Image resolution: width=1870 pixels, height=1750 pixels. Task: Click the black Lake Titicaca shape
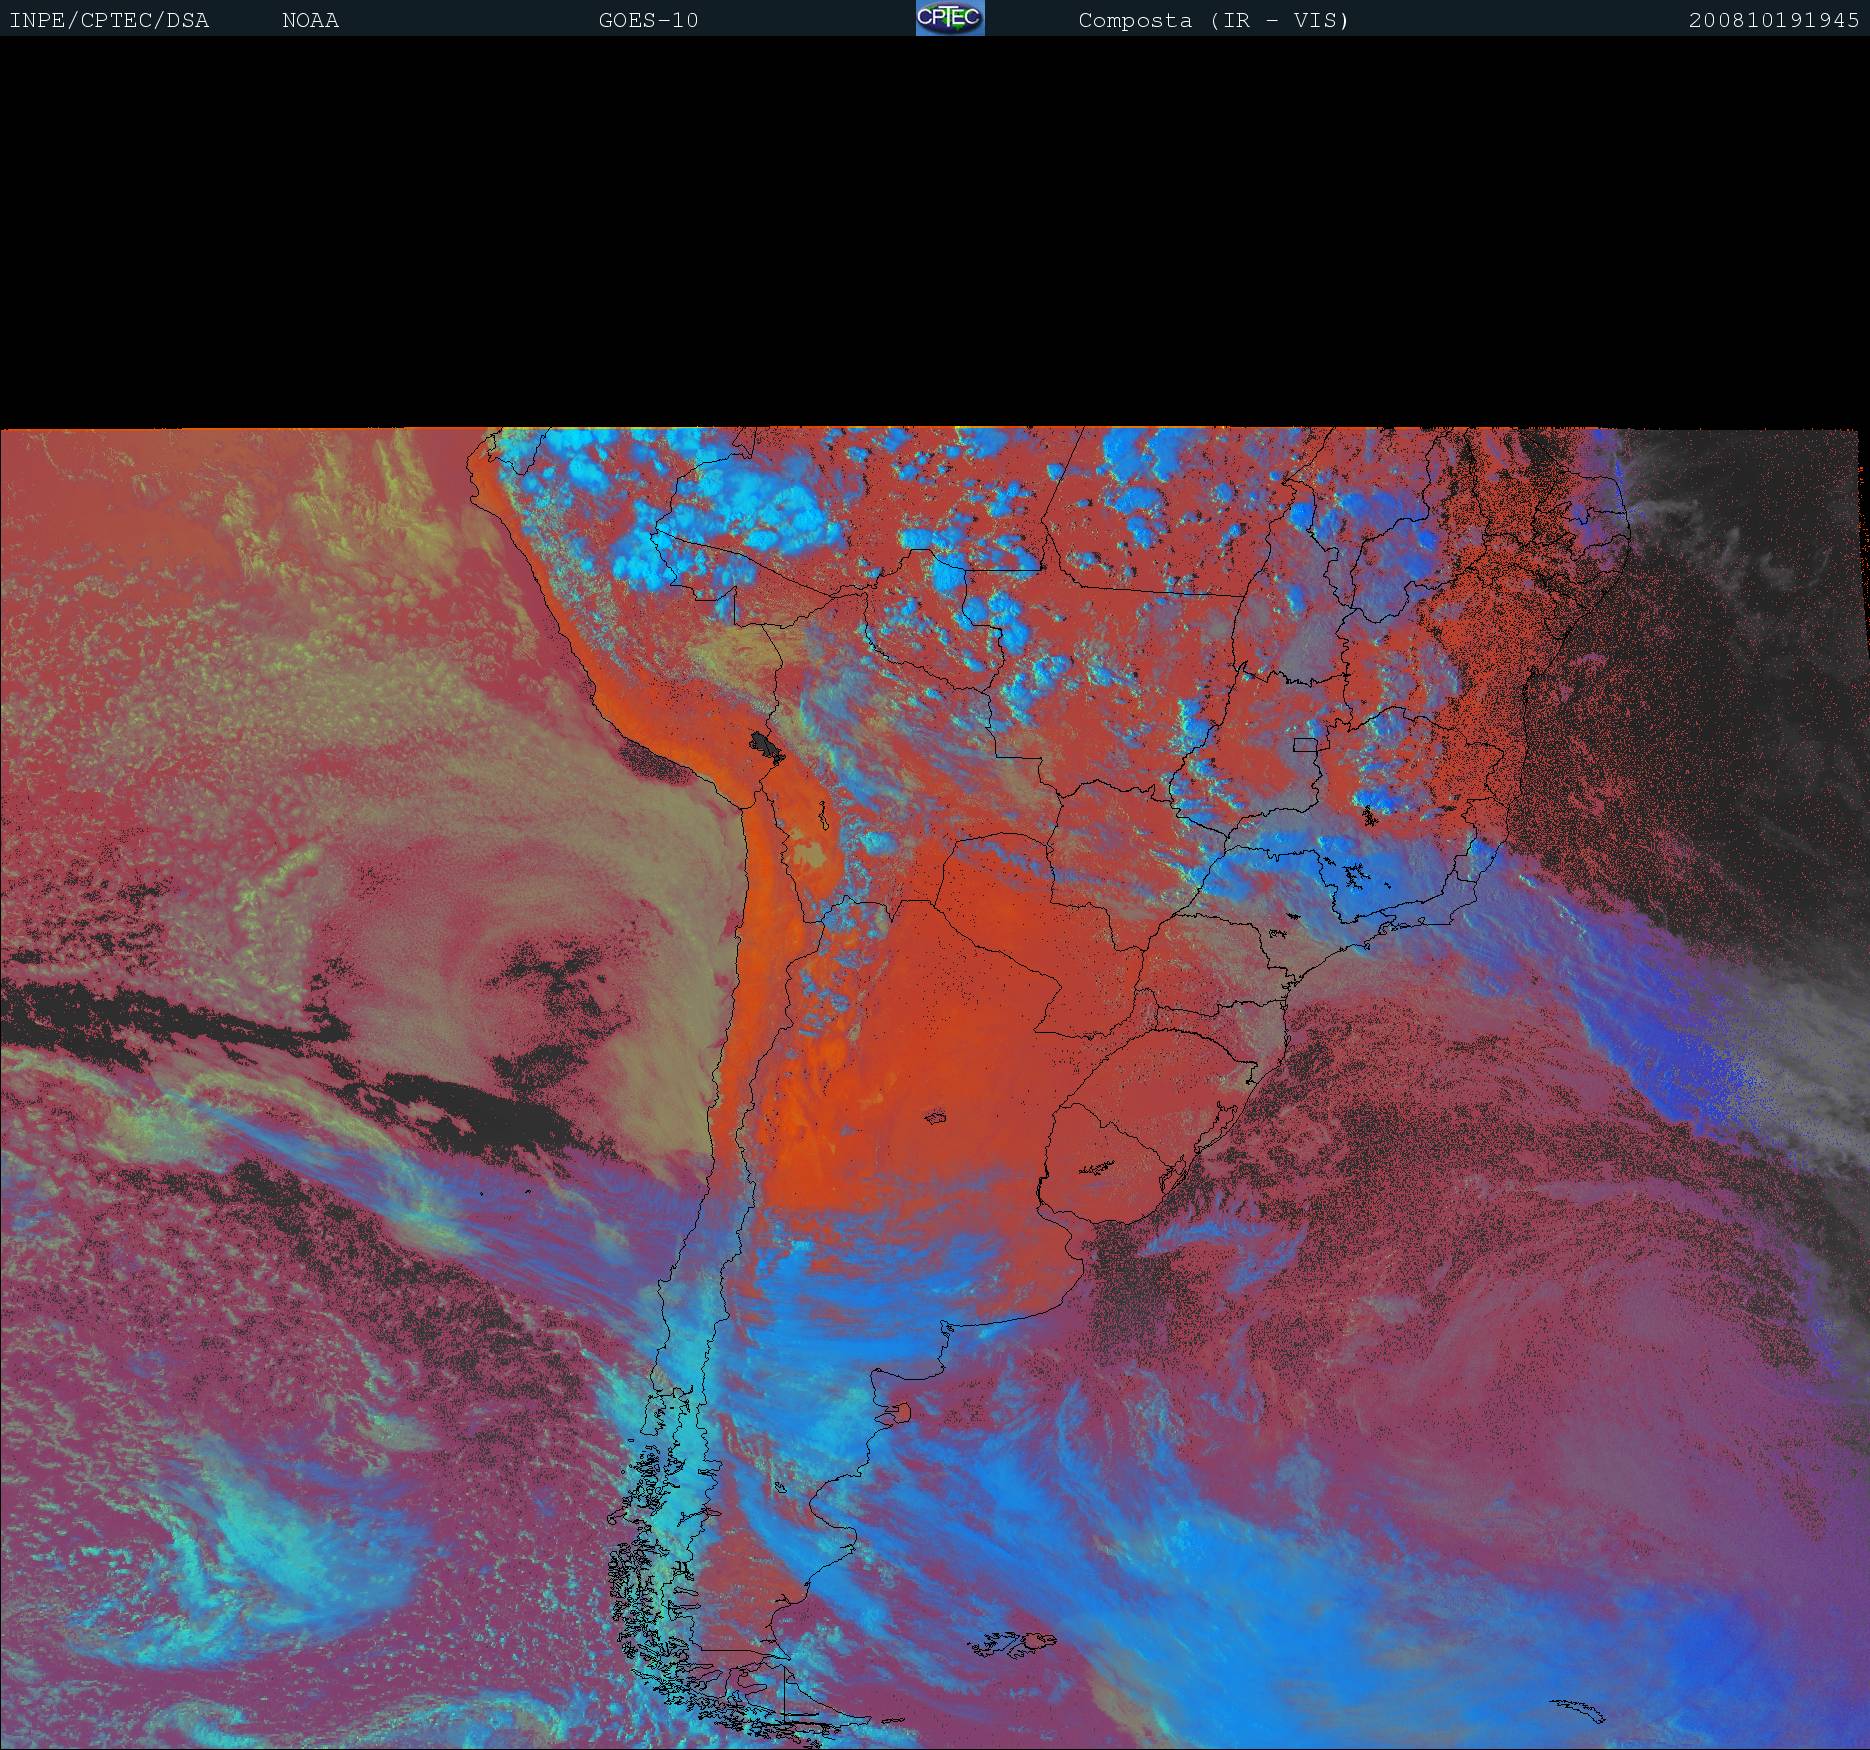[766, 745]
